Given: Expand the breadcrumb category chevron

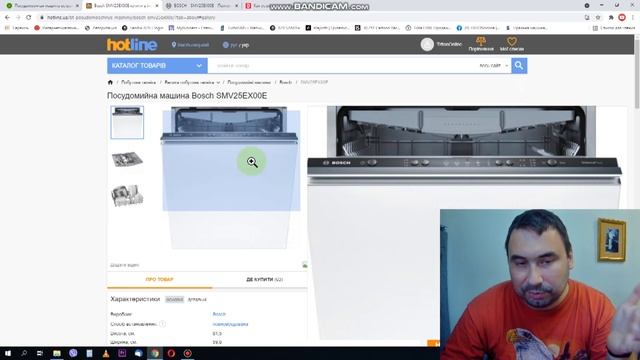Looking at the screenshot, I should coord(218,82).
